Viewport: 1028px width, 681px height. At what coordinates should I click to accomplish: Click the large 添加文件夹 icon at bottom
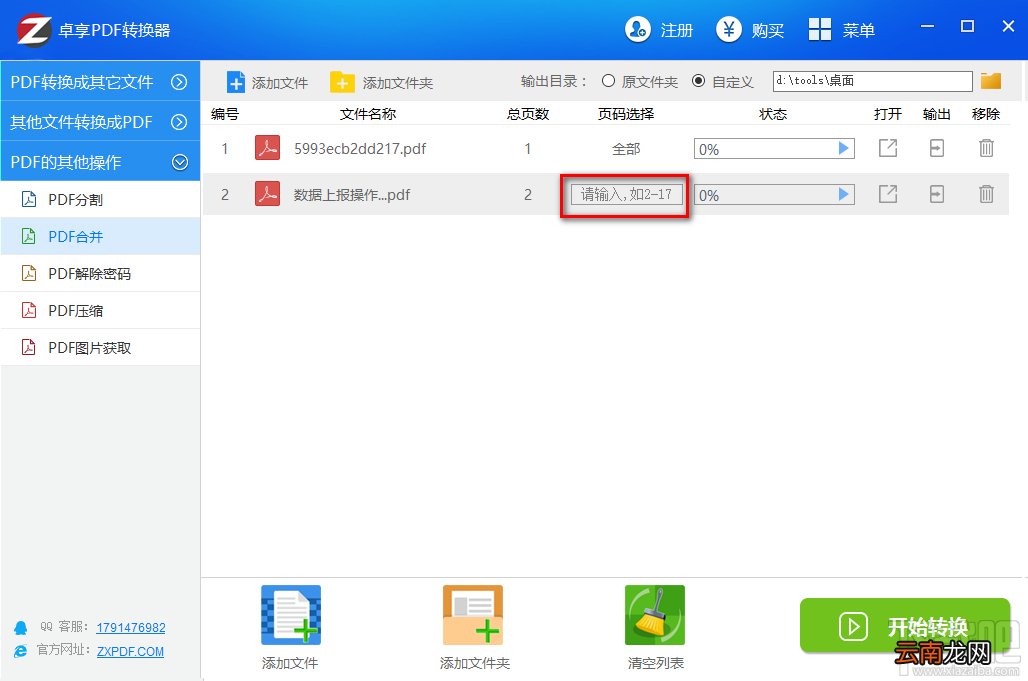(473, 615)
